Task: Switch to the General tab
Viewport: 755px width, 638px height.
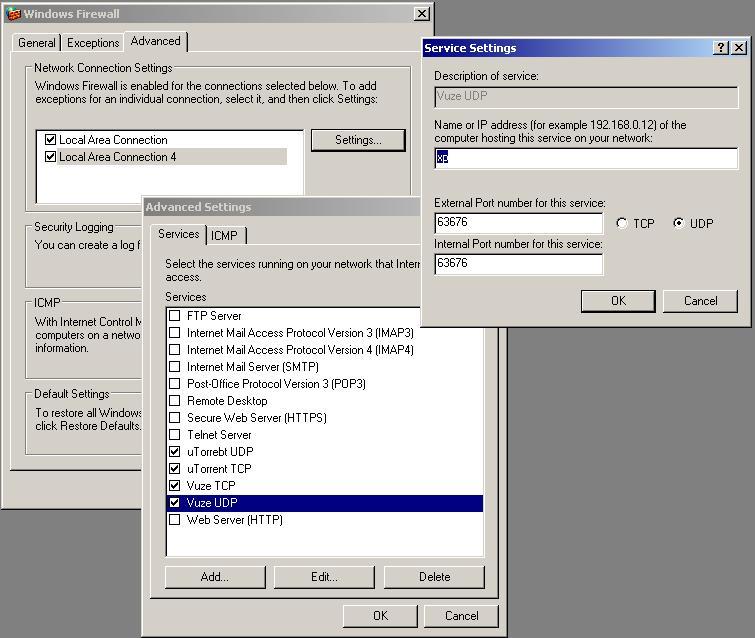Action: (x=36, y=43)
